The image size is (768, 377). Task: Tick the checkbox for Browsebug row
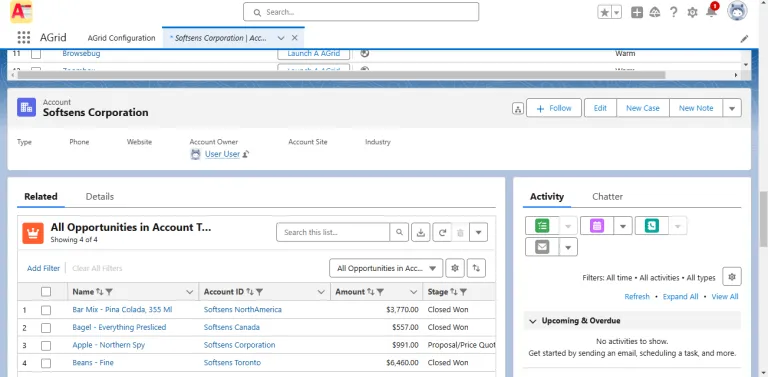(x=36, y=54)
